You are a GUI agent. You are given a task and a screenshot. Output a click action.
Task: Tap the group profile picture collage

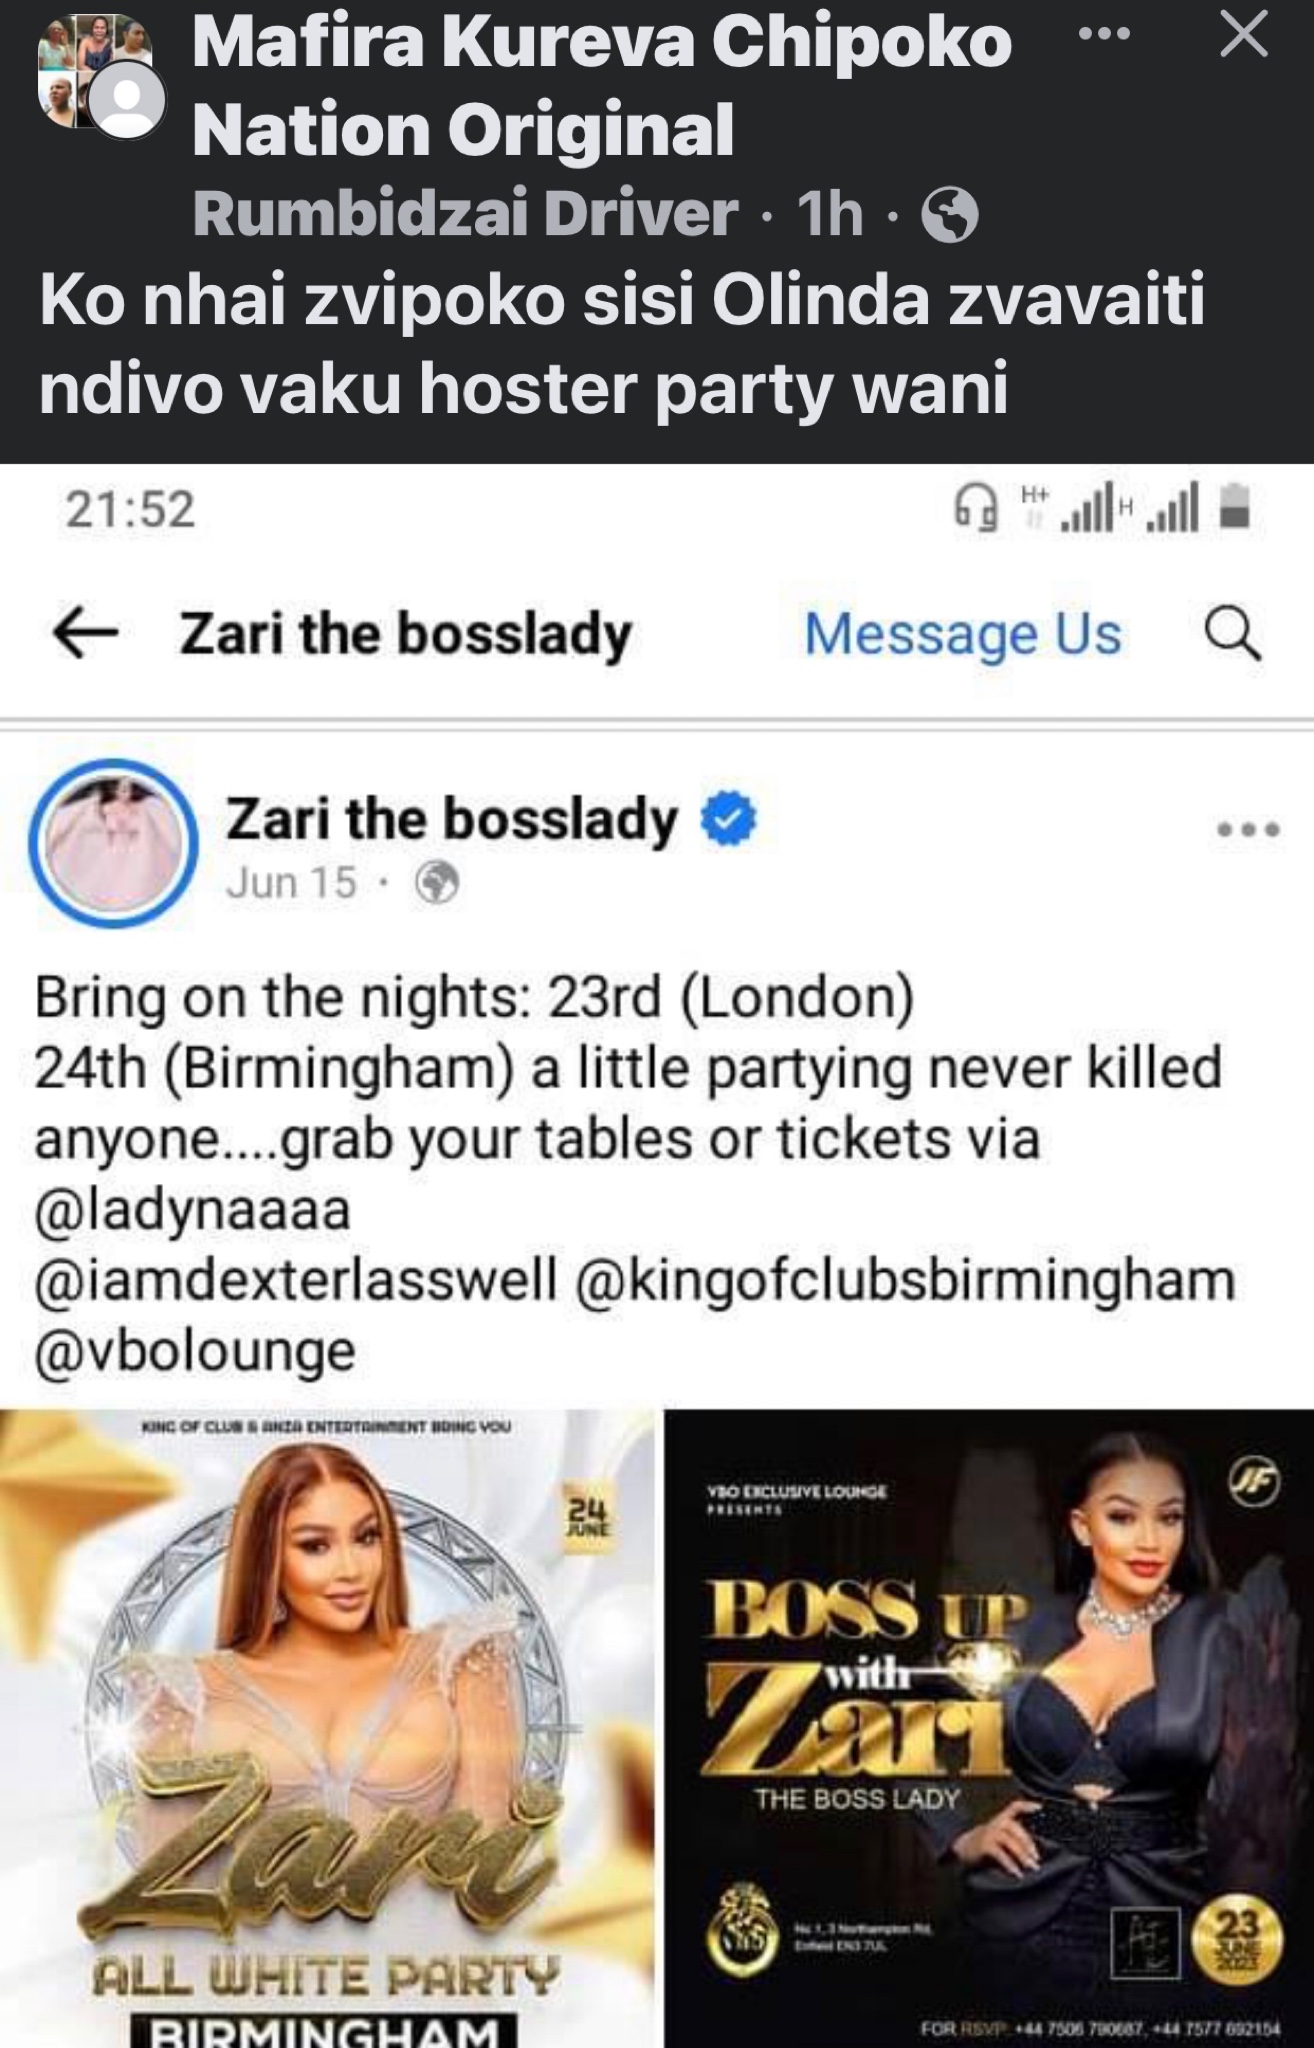point(100,78)
